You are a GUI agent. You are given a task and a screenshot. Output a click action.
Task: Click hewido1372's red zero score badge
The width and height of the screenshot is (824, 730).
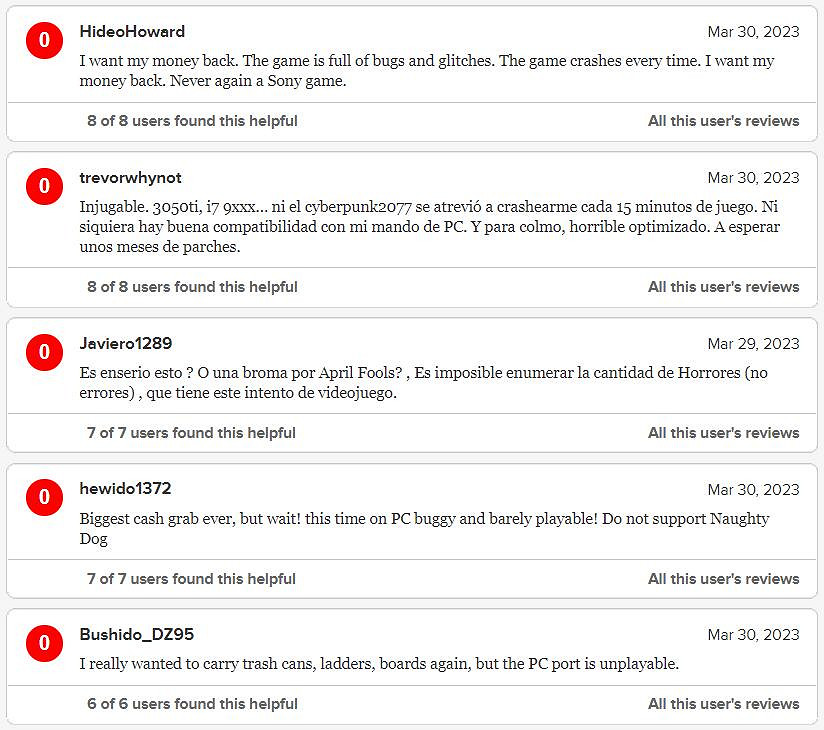pos(44,498)
